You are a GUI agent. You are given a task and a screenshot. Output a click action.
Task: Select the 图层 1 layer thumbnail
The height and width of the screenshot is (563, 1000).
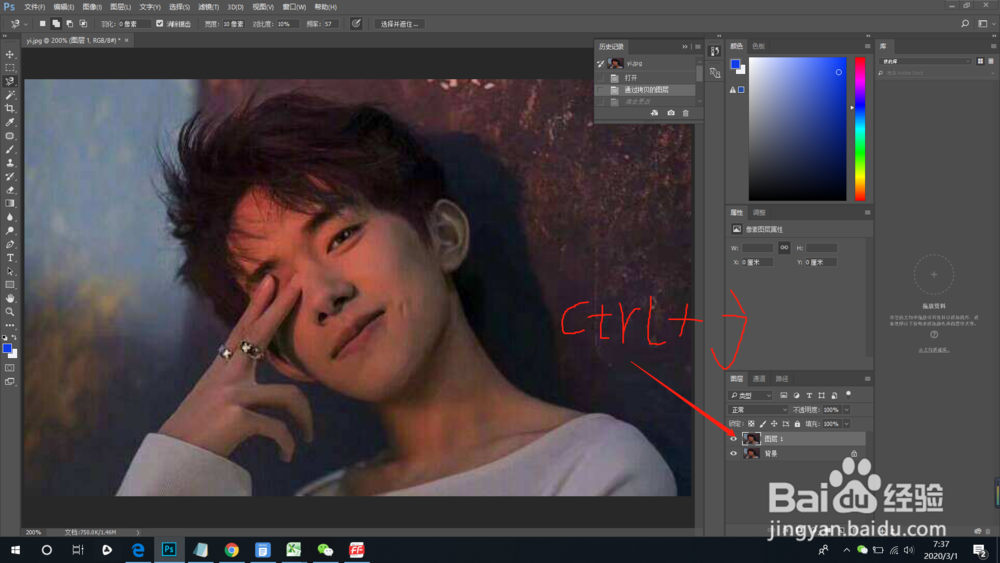[751, 439]
